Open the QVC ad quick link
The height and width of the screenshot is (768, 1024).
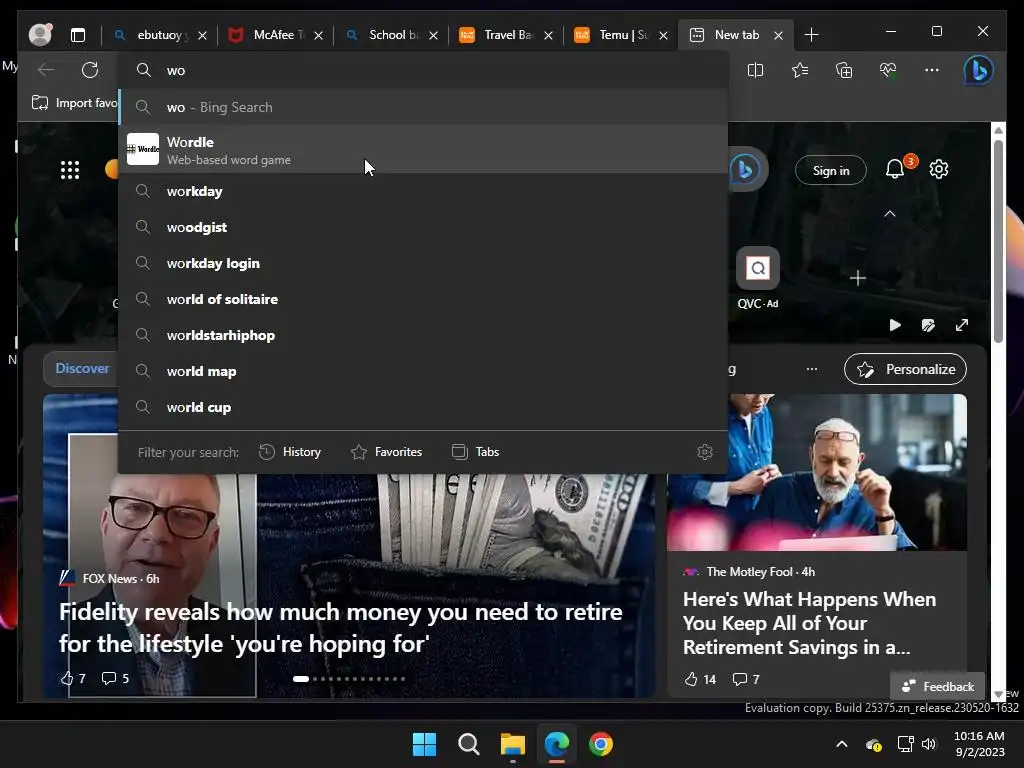tap(758, 278)
